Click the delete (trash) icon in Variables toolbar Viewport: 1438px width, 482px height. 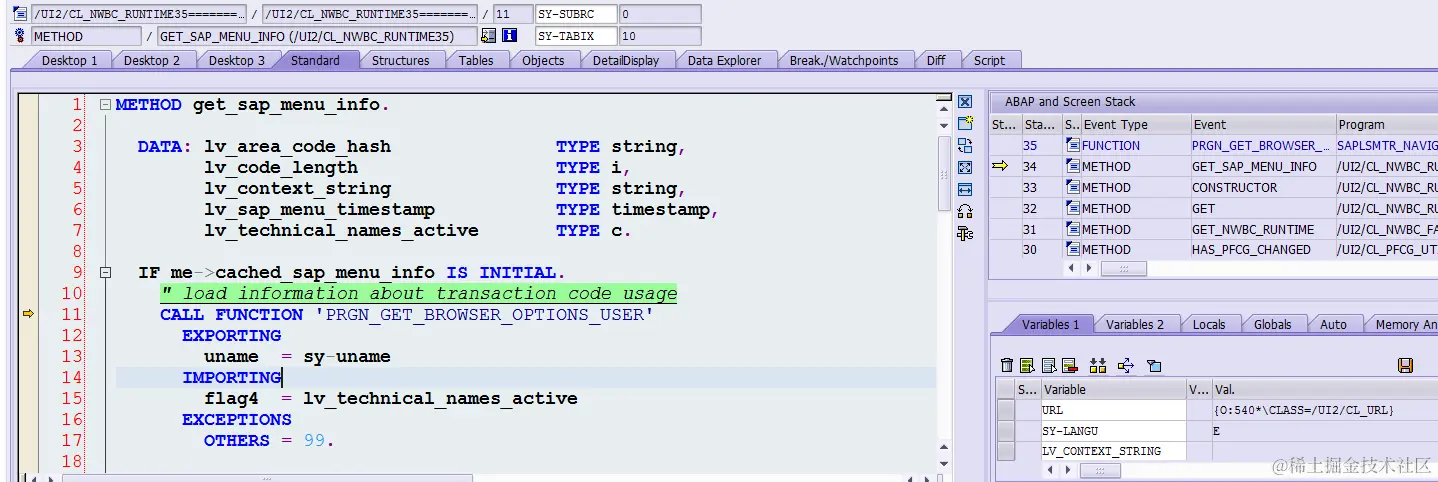(x=1007, y=366)
